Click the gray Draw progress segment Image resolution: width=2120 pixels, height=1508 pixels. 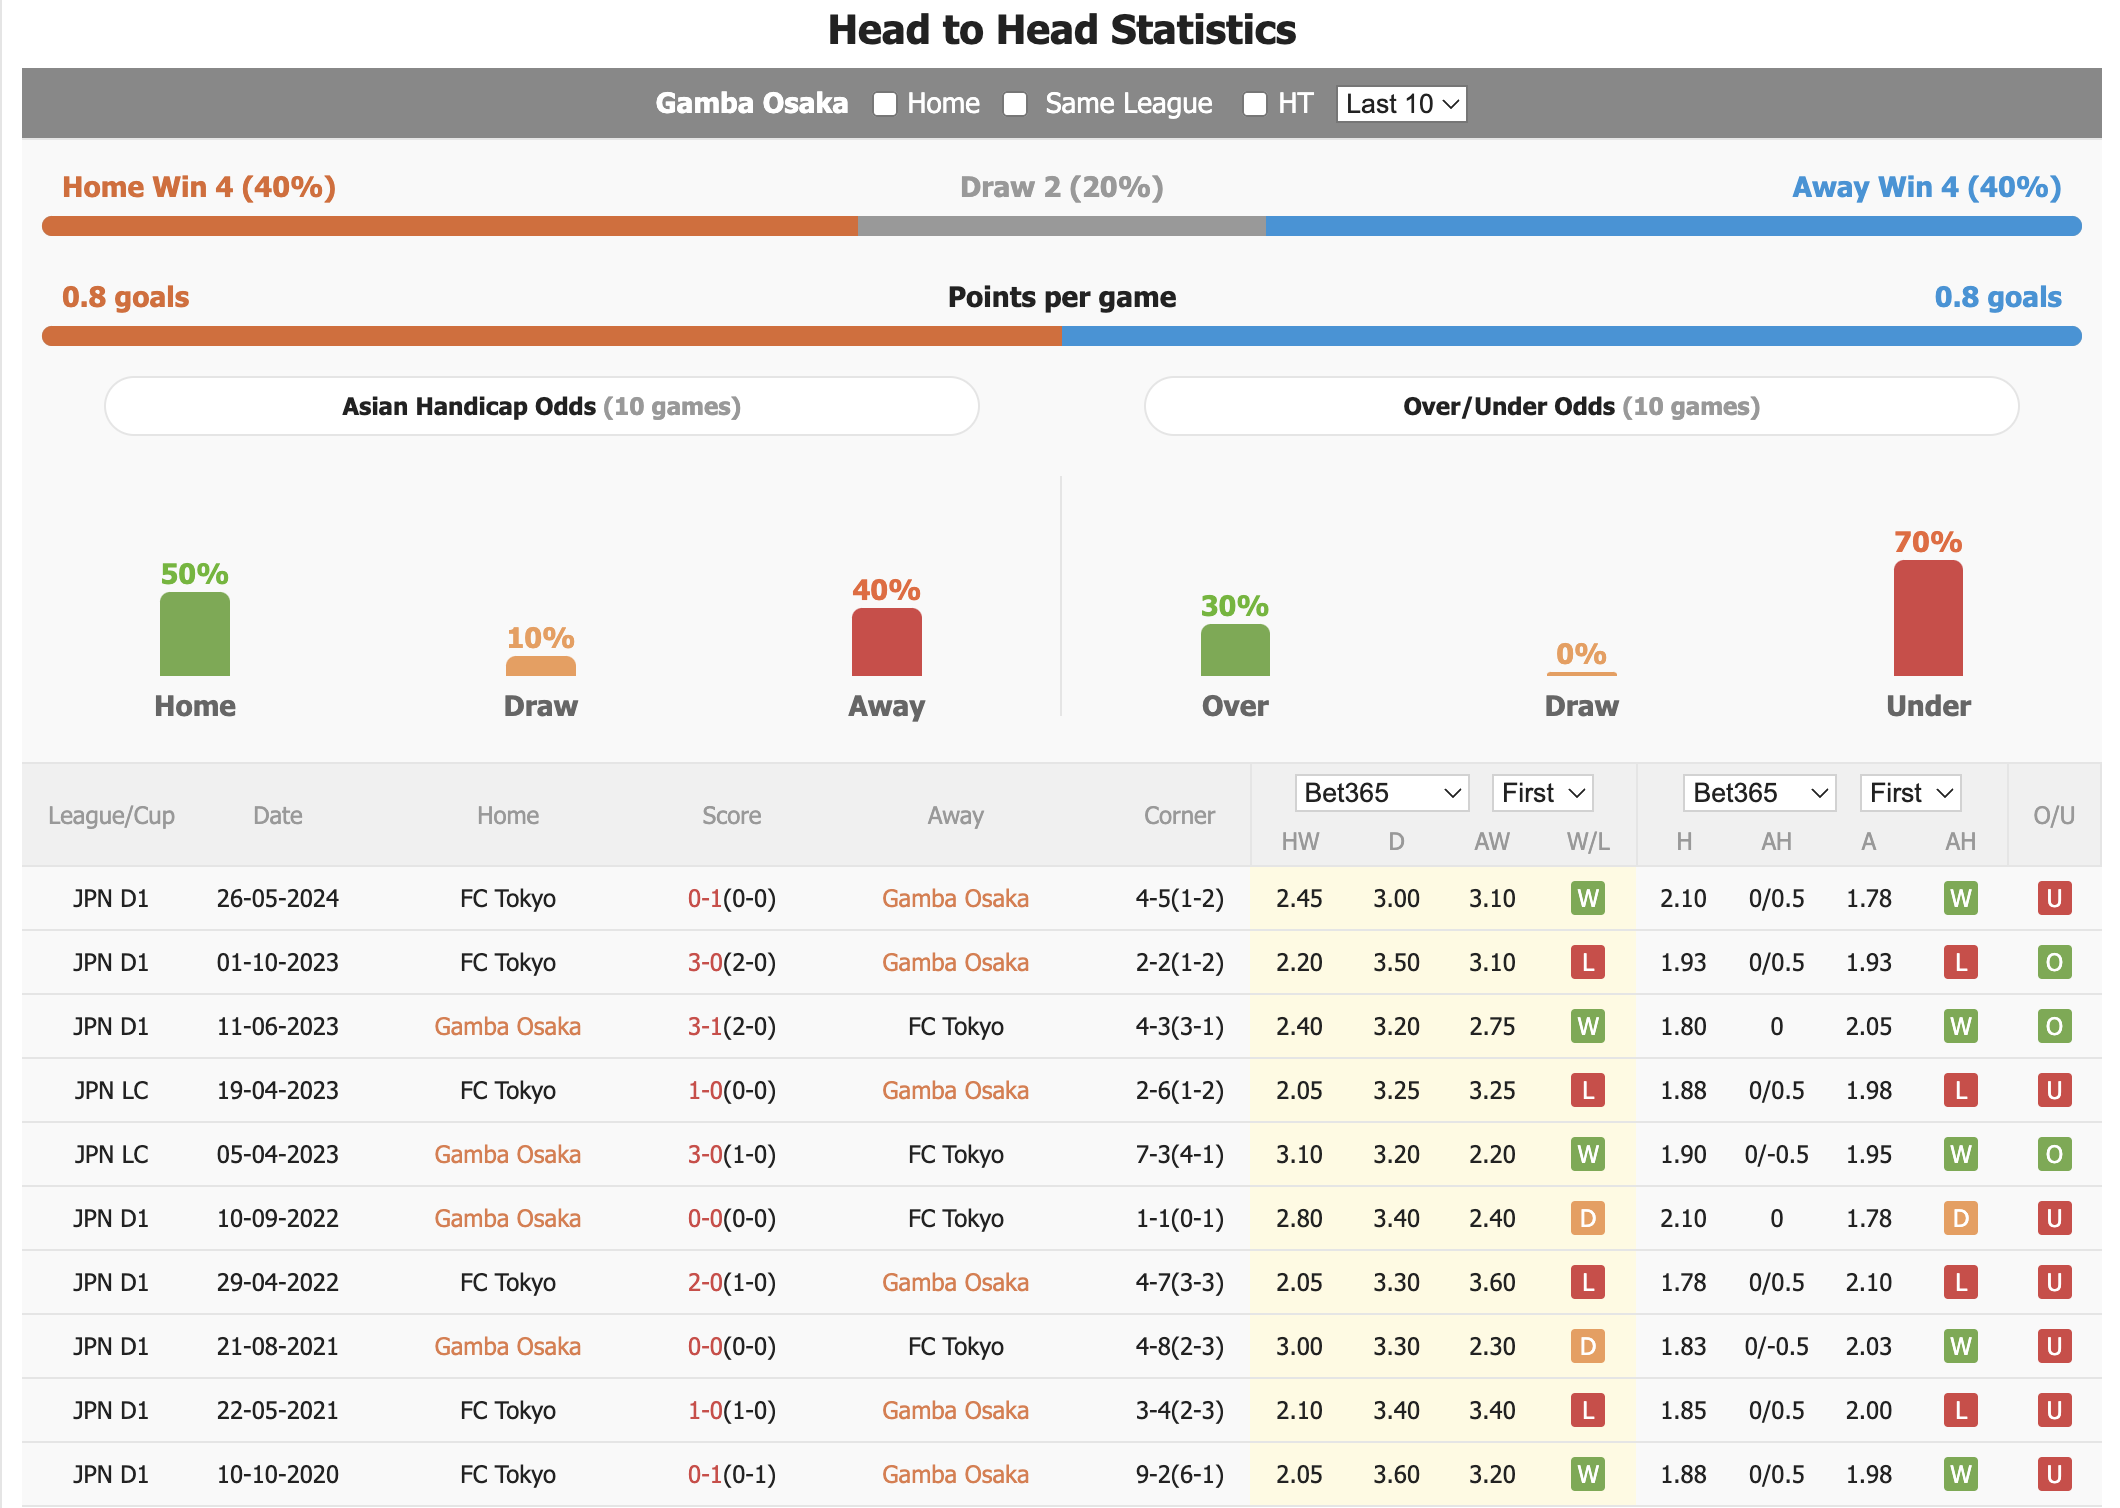[1062, 226]
